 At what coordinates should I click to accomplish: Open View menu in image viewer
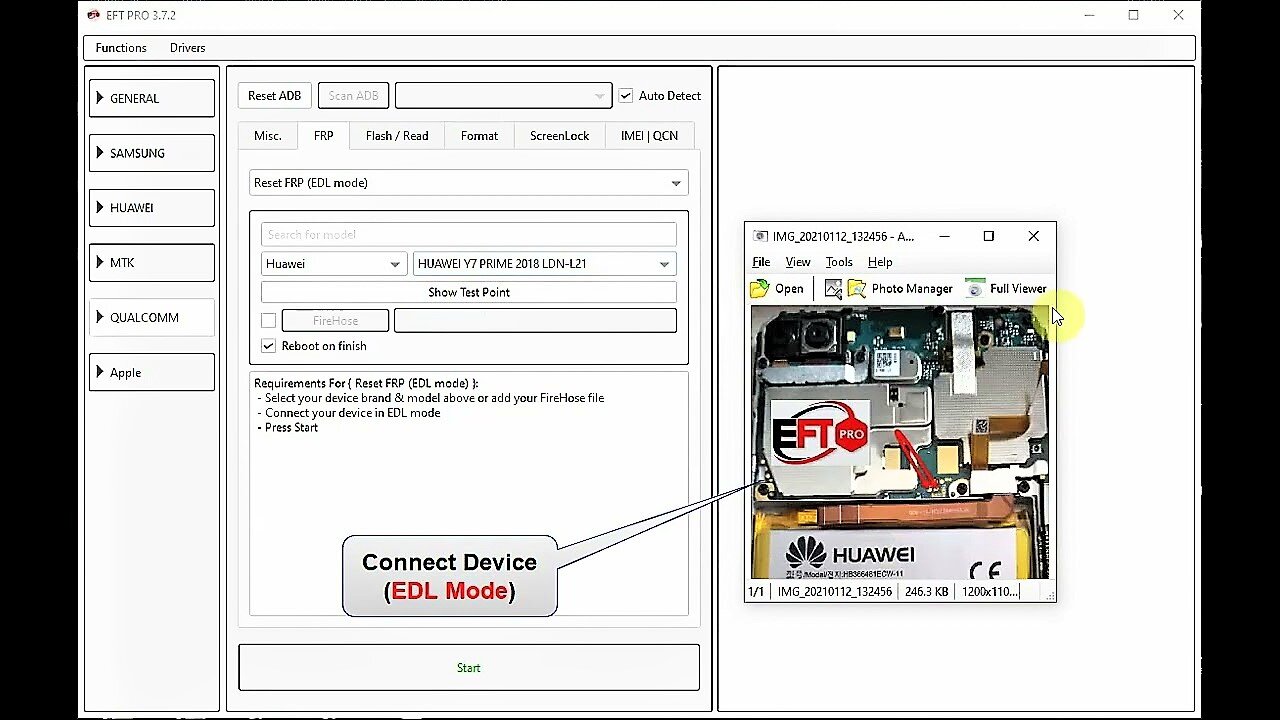pos(798,262)
